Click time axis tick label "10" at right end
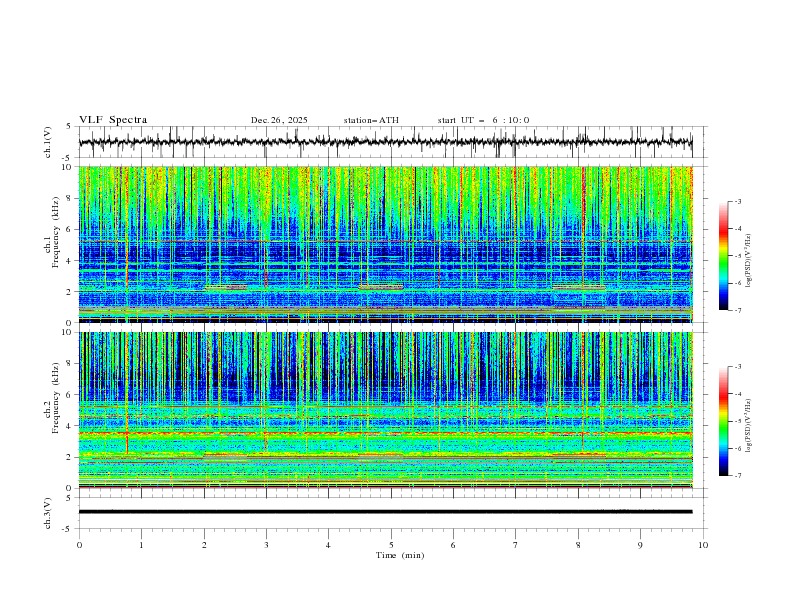The height and width of the screenshot is (612, 792). tap(703, 545)
